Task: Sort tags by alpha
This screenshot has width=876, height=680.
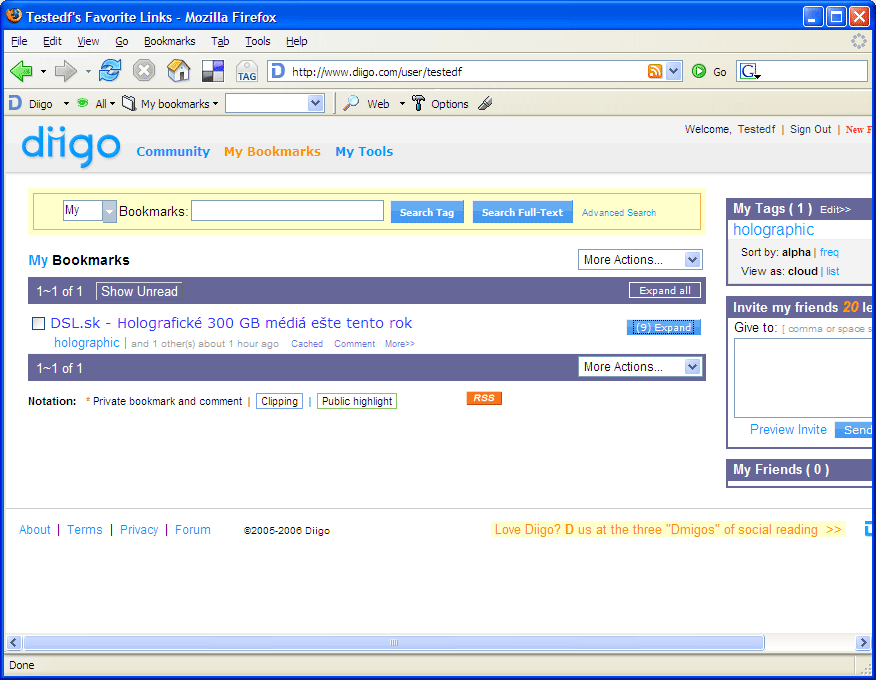Action: click(x=796, y=252)
